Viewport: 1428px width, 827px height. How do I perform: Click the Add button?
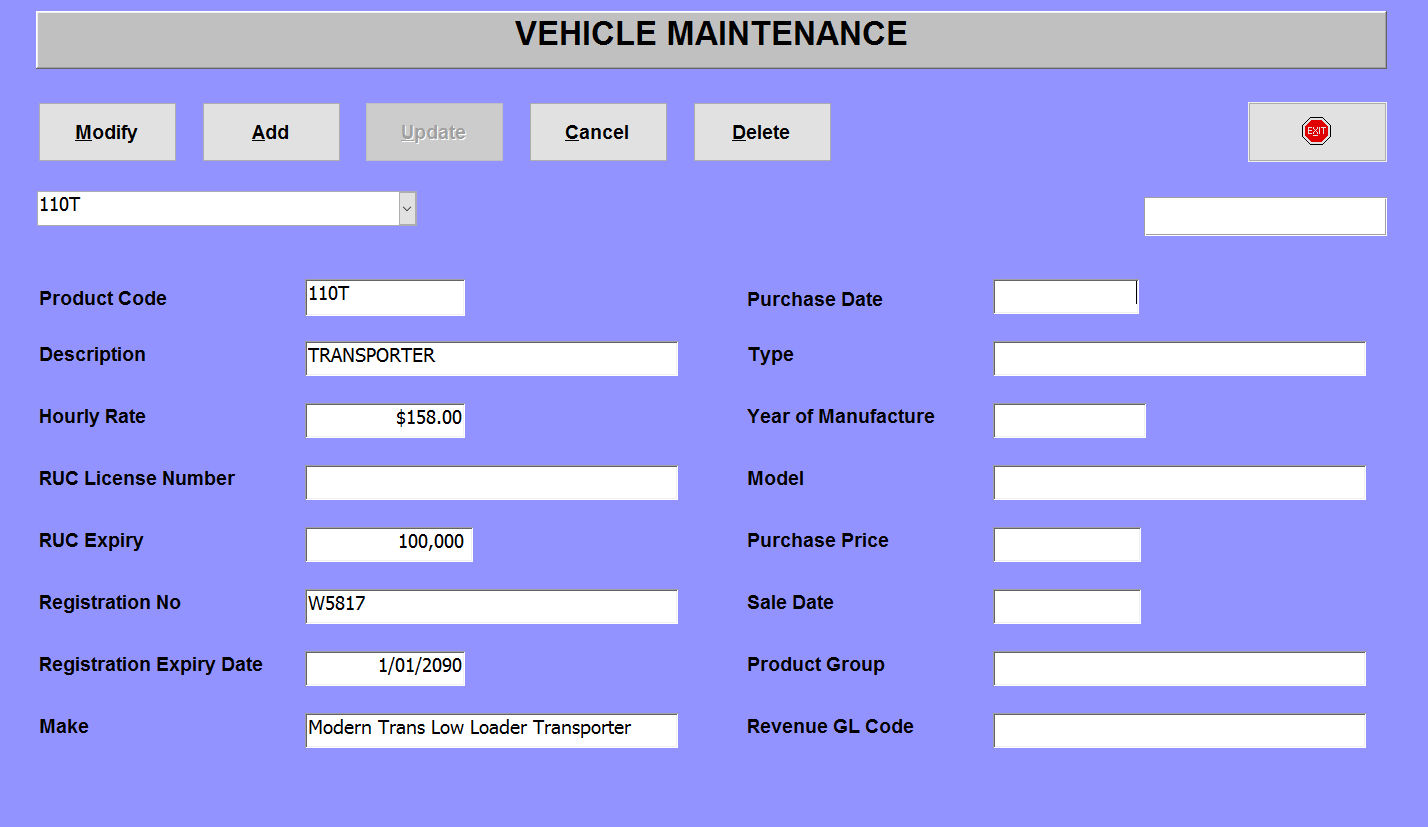click(x=270, y=131)
